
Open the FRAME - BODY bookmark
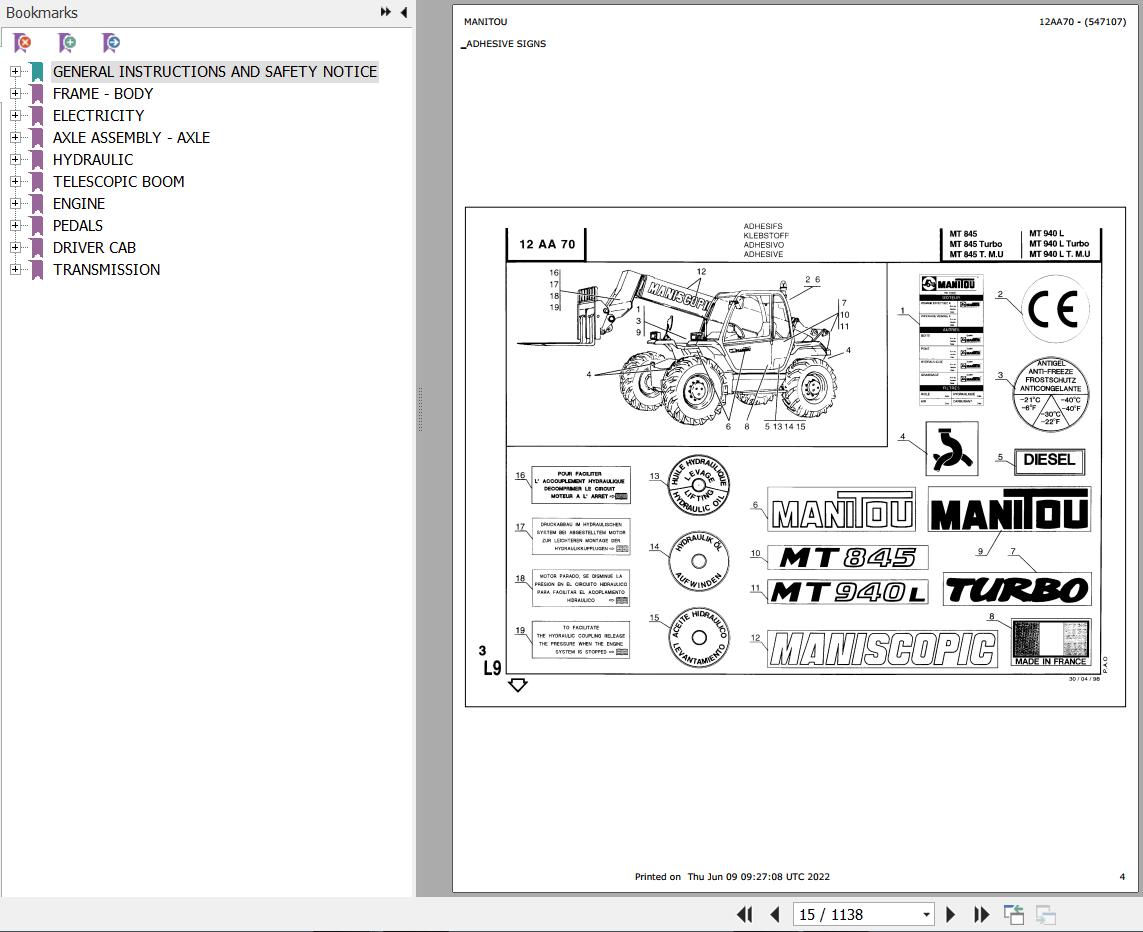103,93
